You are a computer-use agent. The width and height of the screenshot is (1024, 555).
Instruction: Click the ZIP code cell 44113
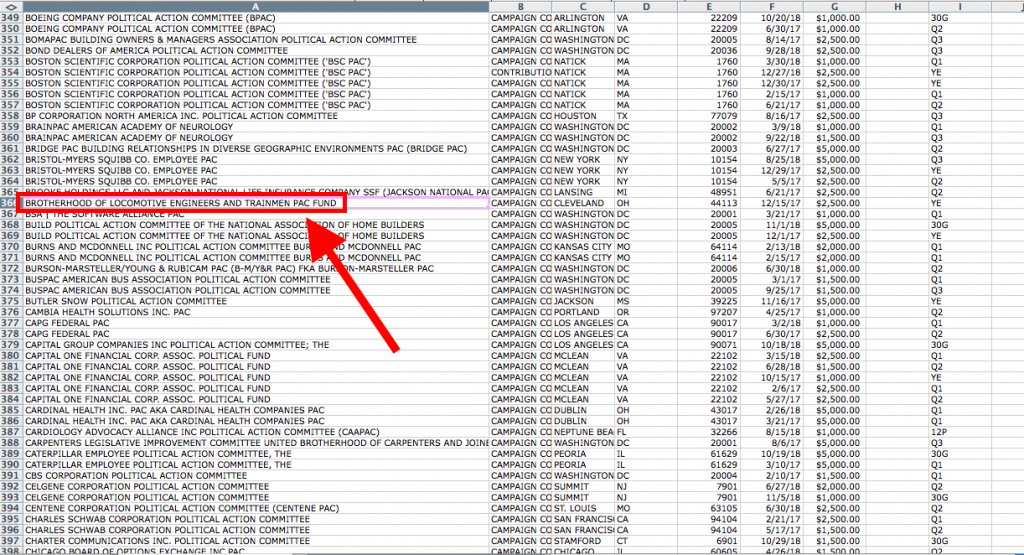point(709,203)
